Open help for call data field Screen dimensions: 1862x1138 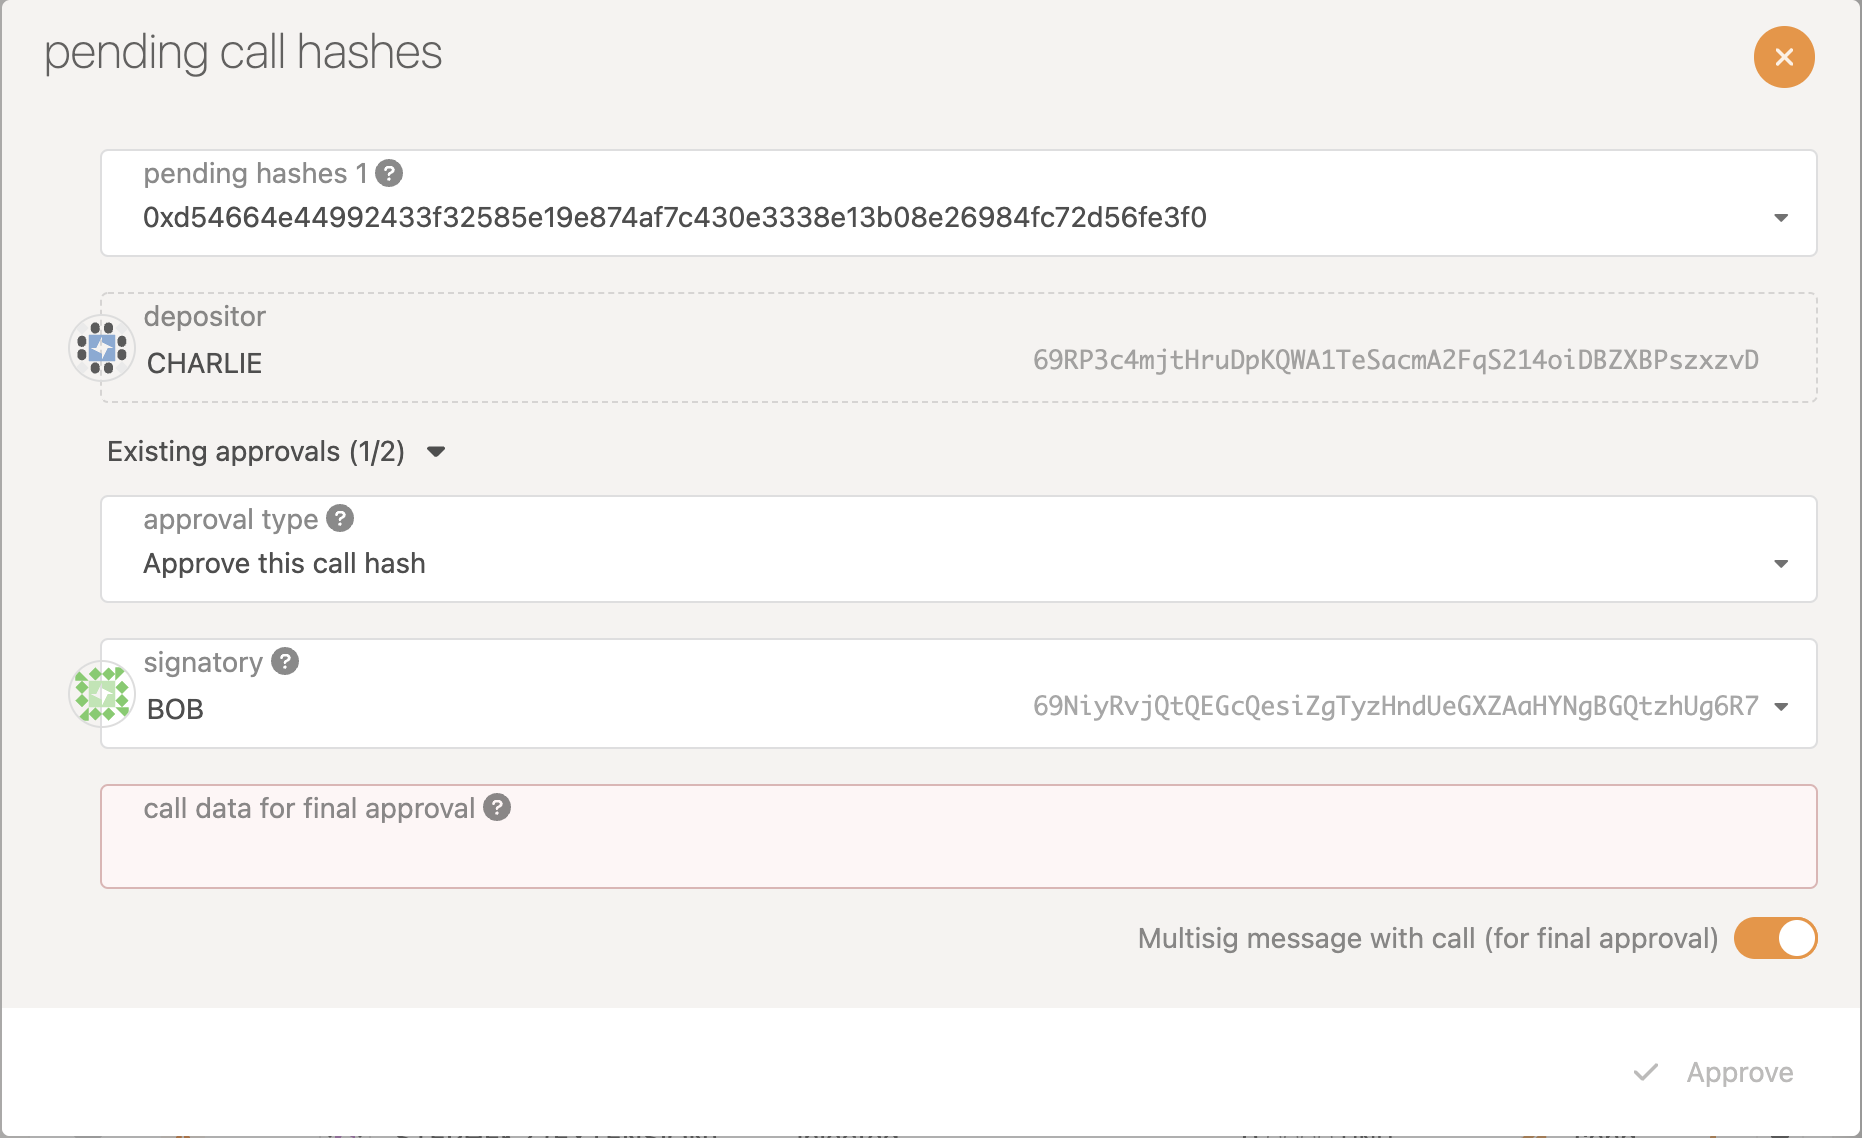tap(497, 807)
